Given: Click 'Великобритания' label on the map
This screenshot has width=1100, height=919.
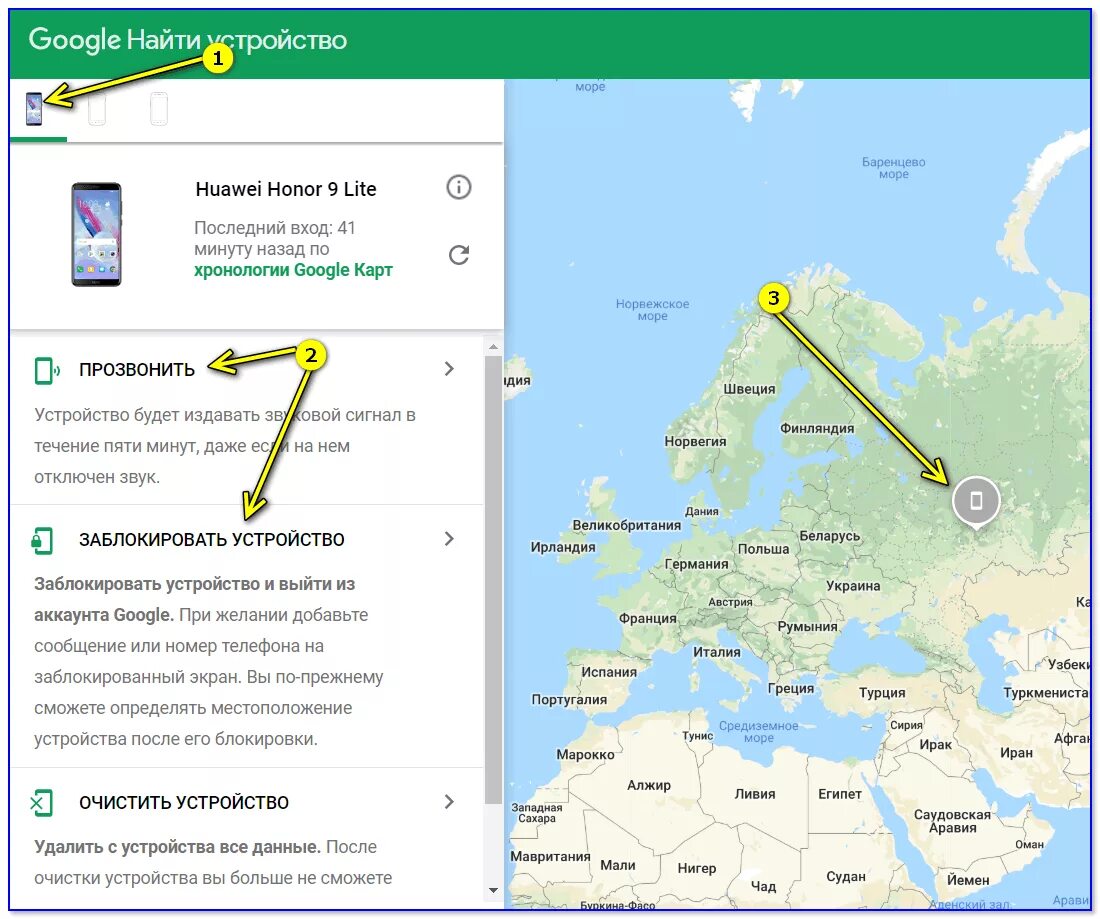Looking at the screenshot, I should tap(626, 525).
